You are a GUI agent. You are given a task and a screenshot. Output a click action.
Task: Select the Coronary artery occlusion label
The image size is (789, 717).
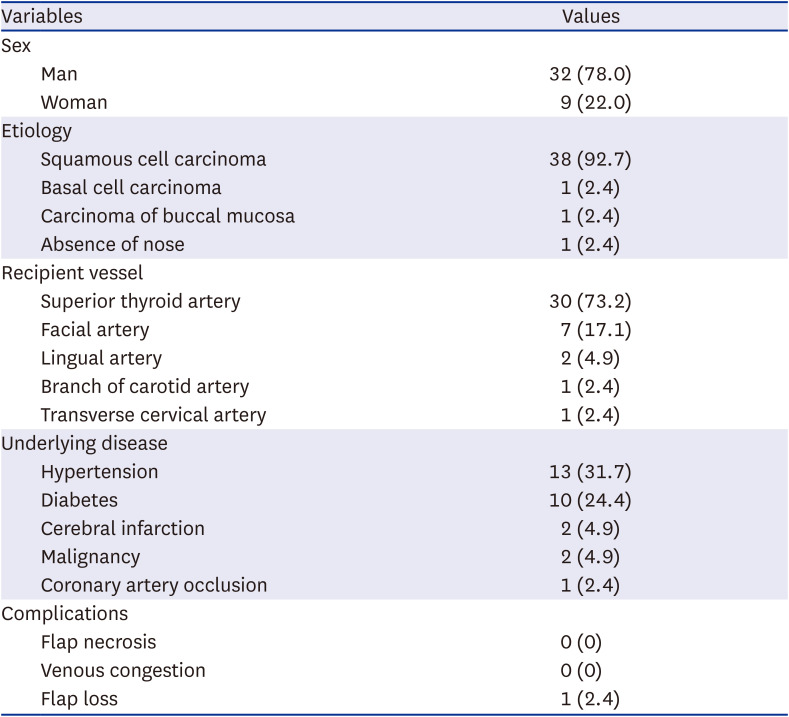tap(154, 585)
